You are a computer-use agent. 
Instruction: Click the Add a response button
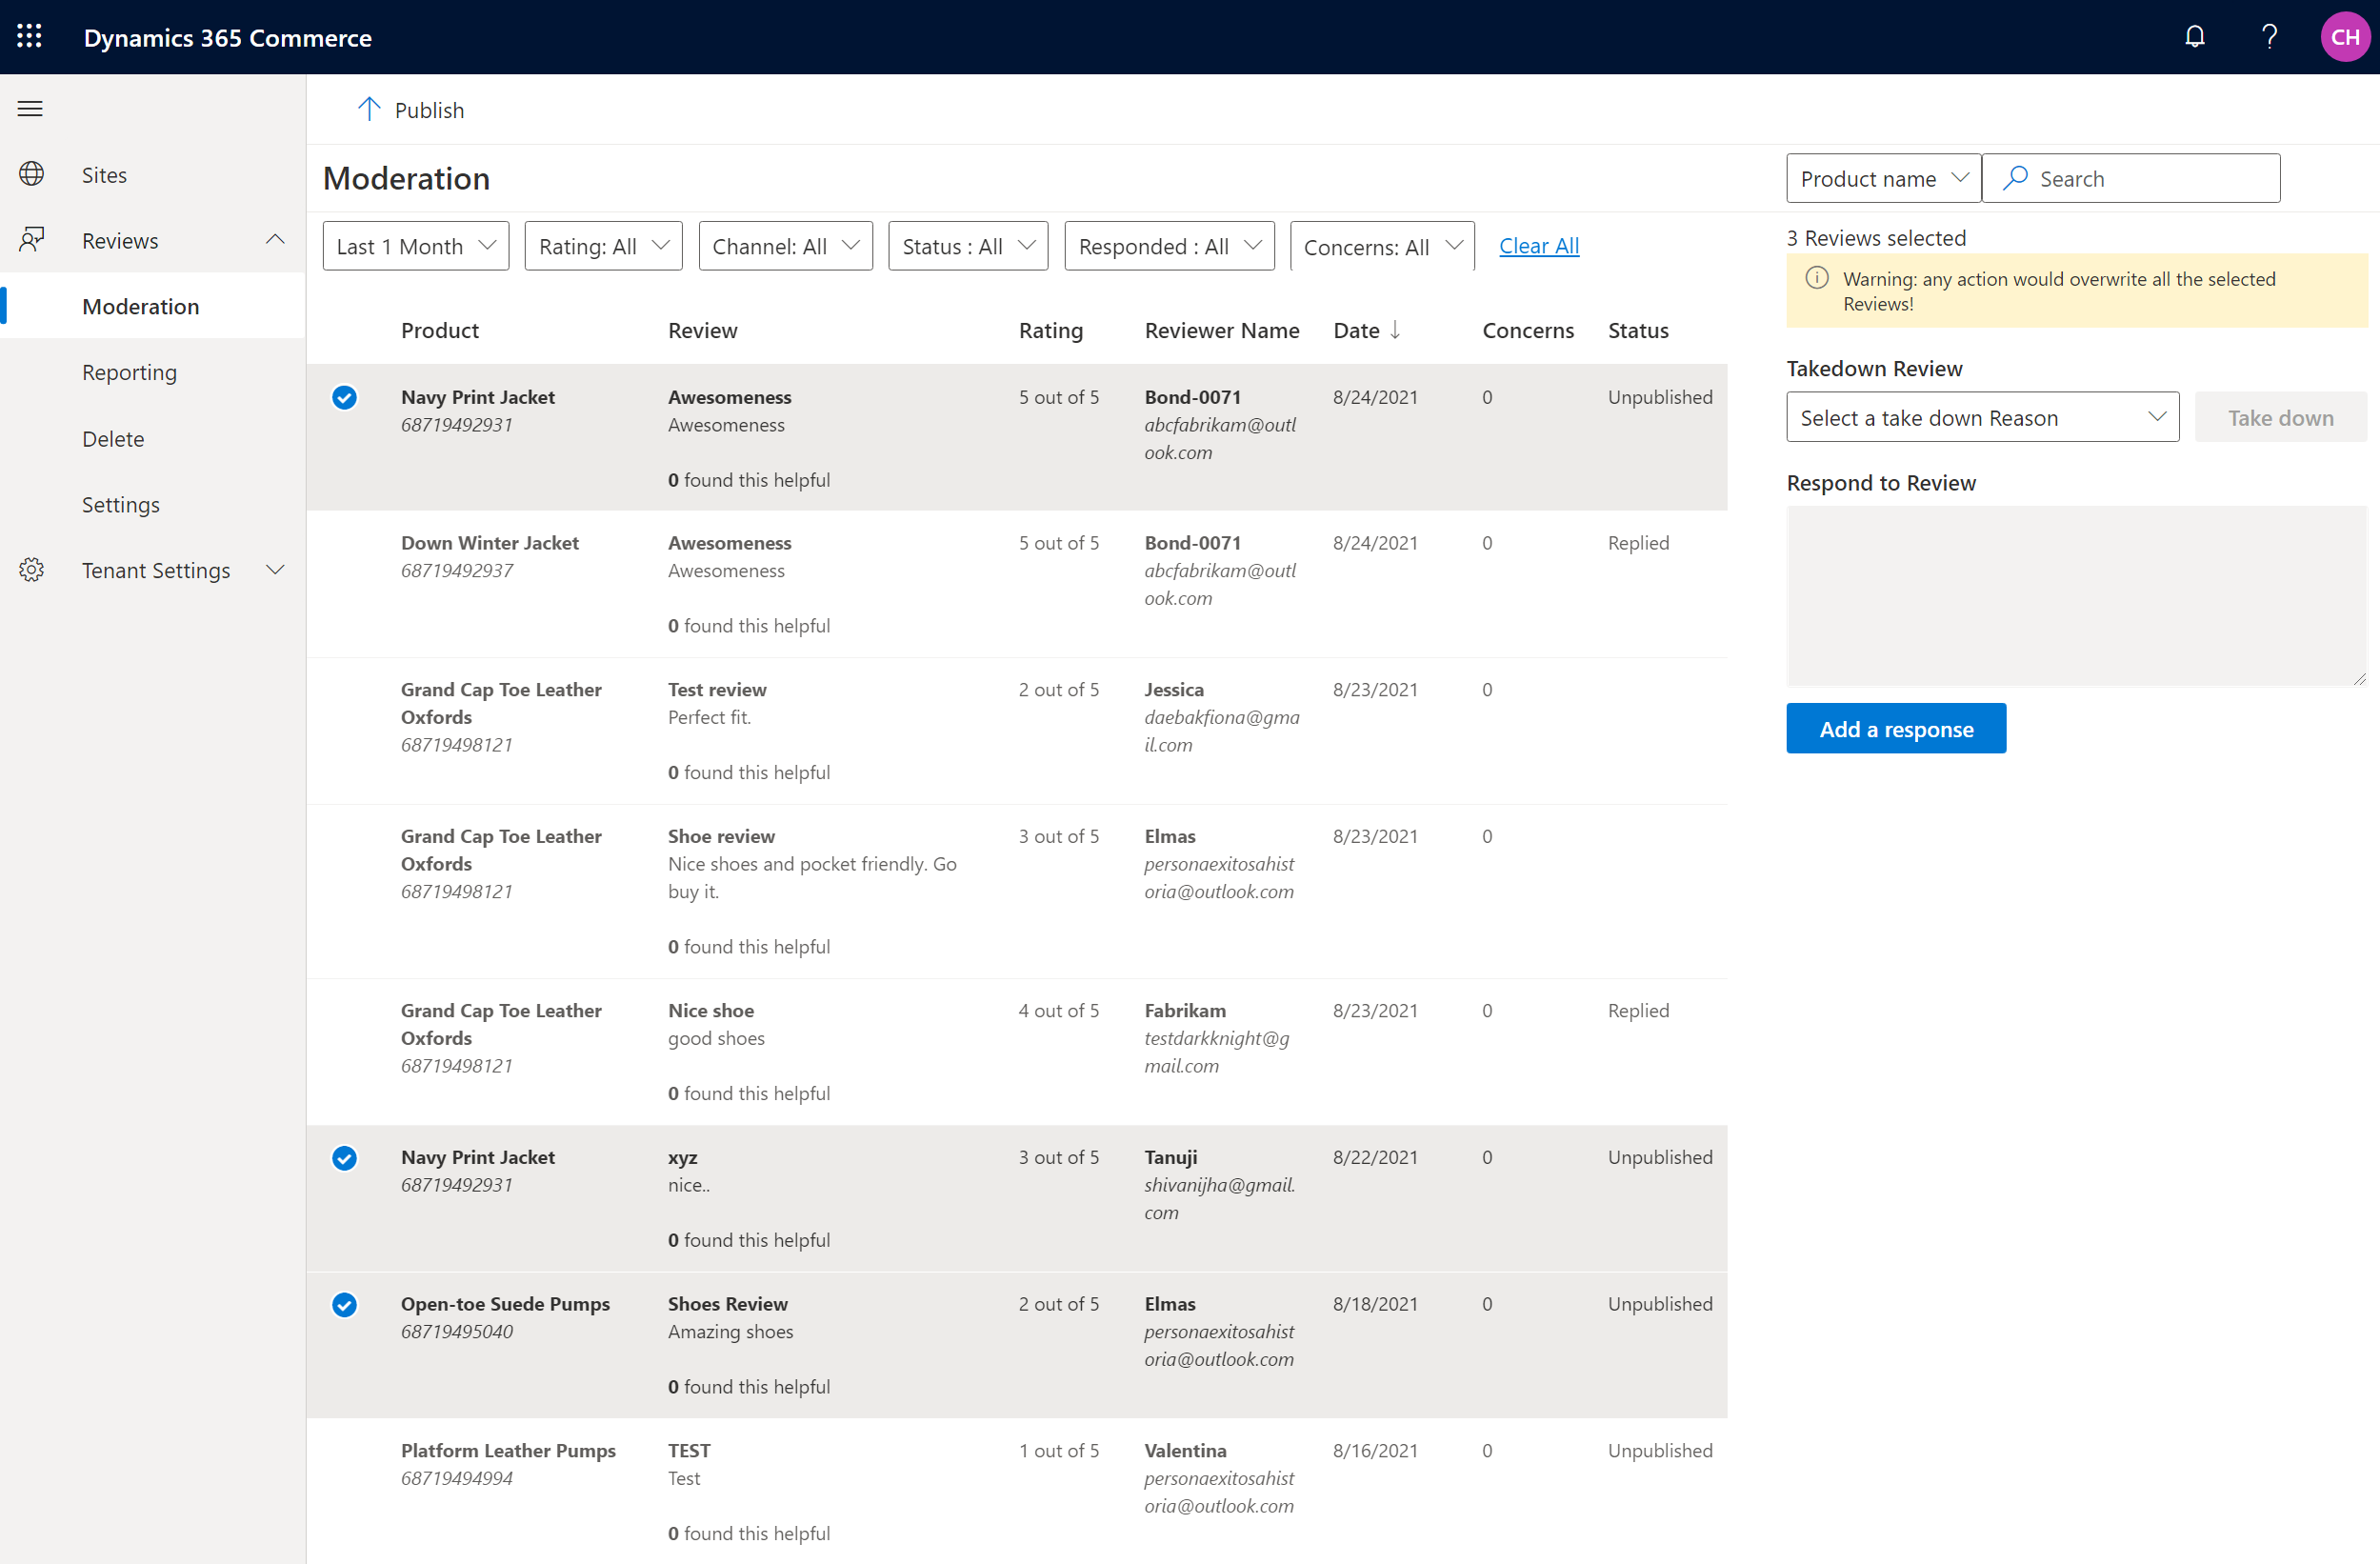tap(1897, 728)
